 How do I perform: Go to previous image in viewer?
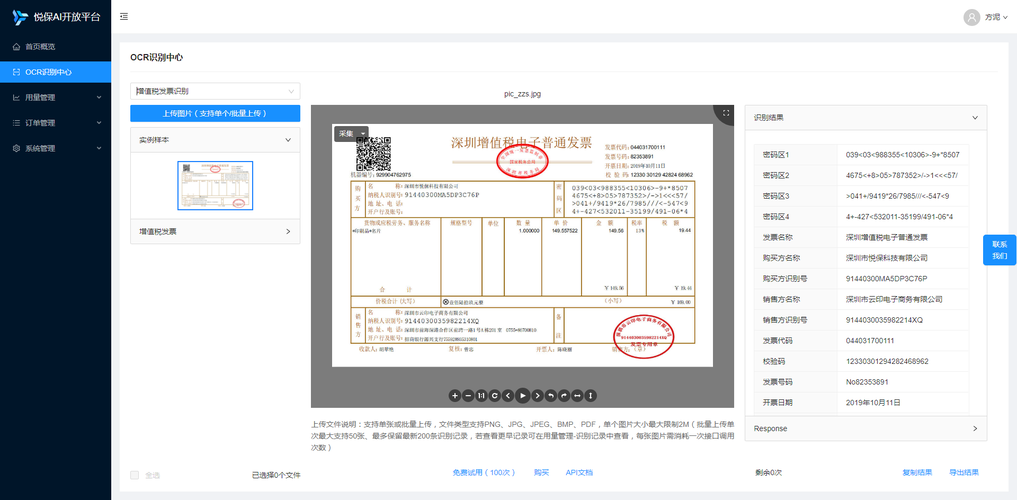[x=508, y=395]
